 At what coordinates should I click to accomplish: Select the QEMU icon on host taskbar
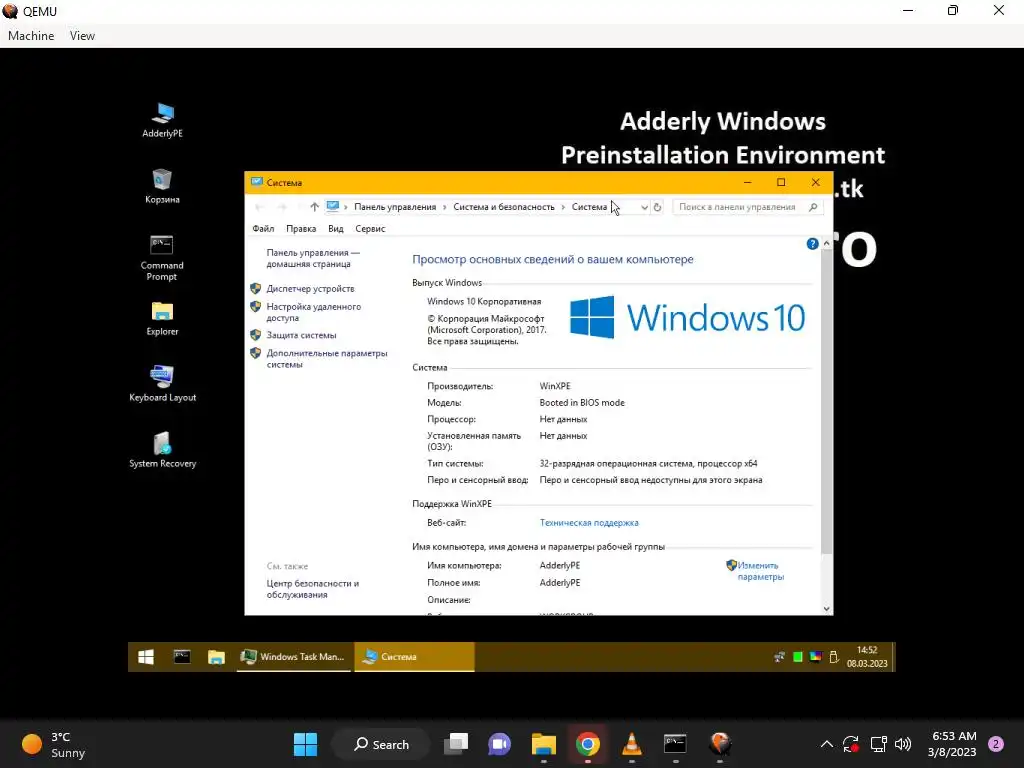coord(720,744)
